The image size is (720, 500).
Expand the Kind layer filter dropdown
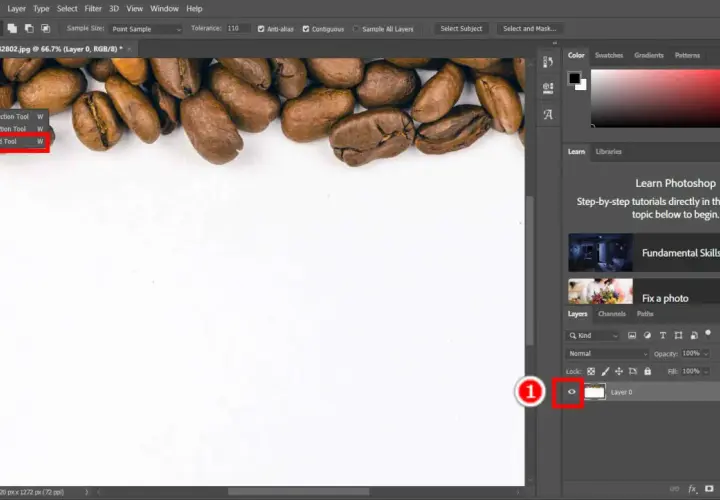tap(593, 336)
